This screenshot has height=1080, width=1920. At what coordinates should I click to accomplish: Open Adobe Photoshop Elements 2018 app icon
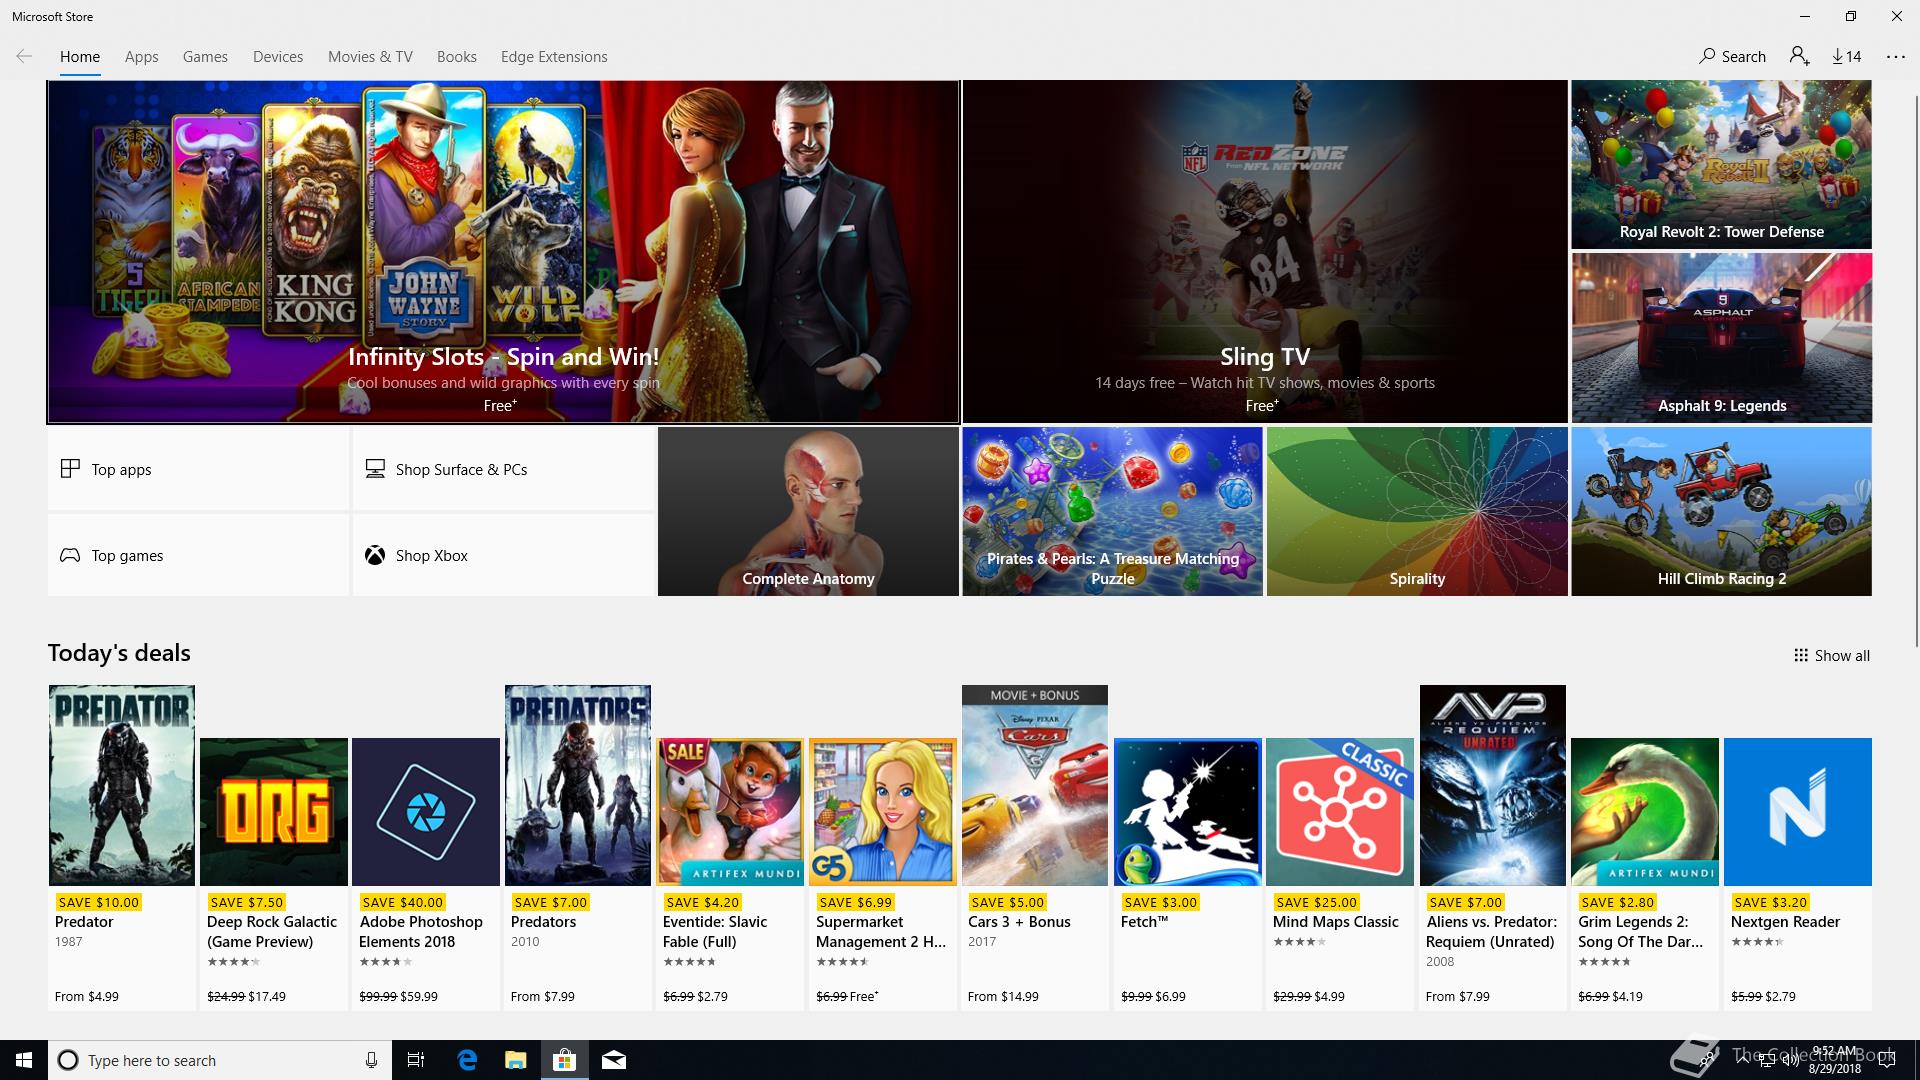pos(426,812)
